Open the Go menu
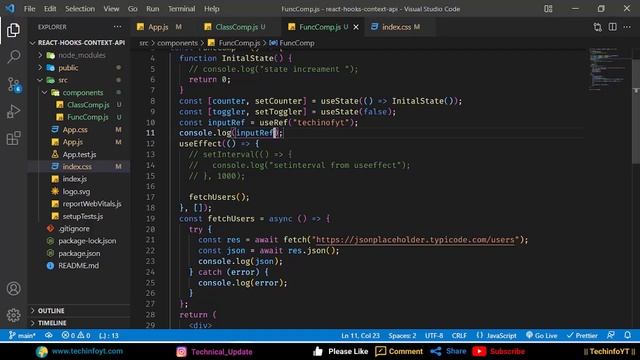 132,9
